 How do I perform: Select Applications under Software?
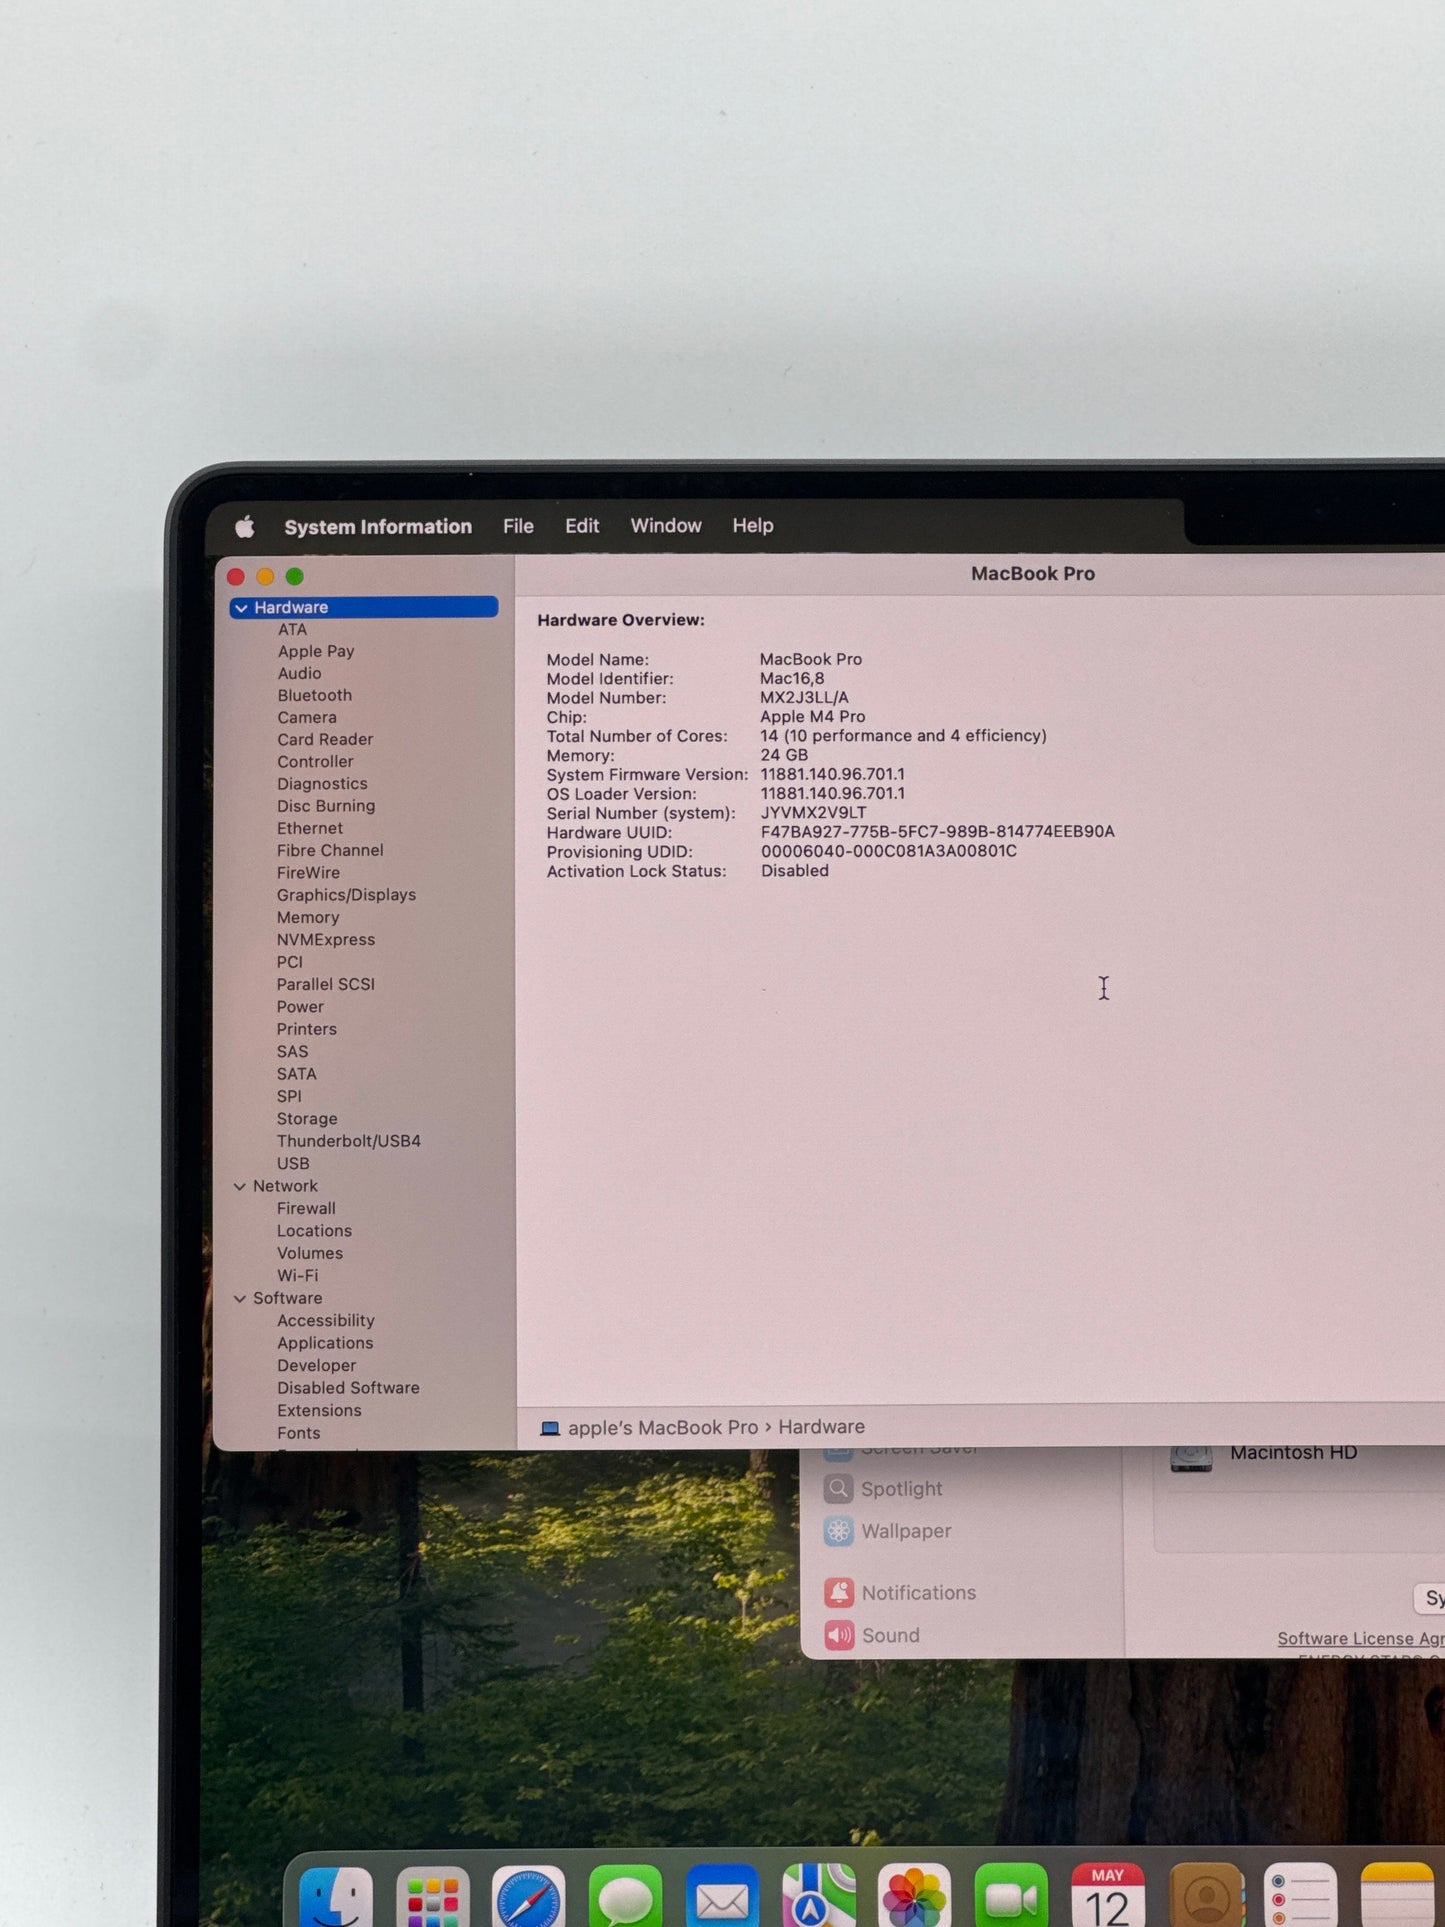click(325, 1344)
